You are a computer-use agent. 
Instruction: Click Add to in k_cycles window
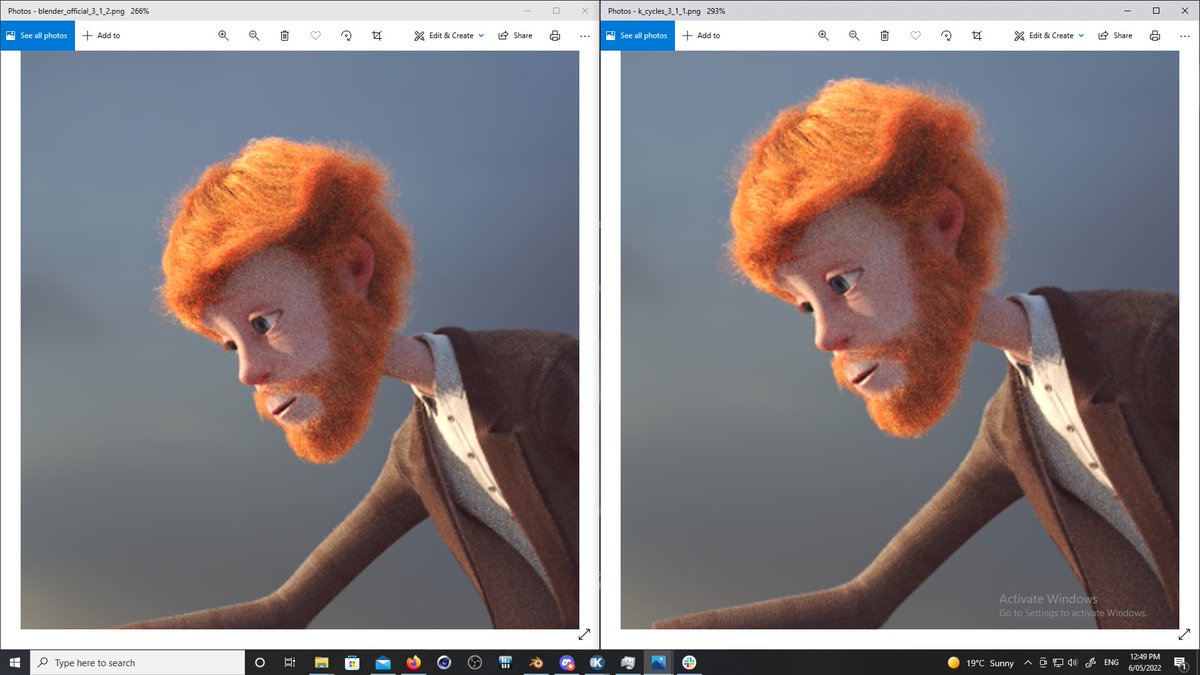point(701,35)
